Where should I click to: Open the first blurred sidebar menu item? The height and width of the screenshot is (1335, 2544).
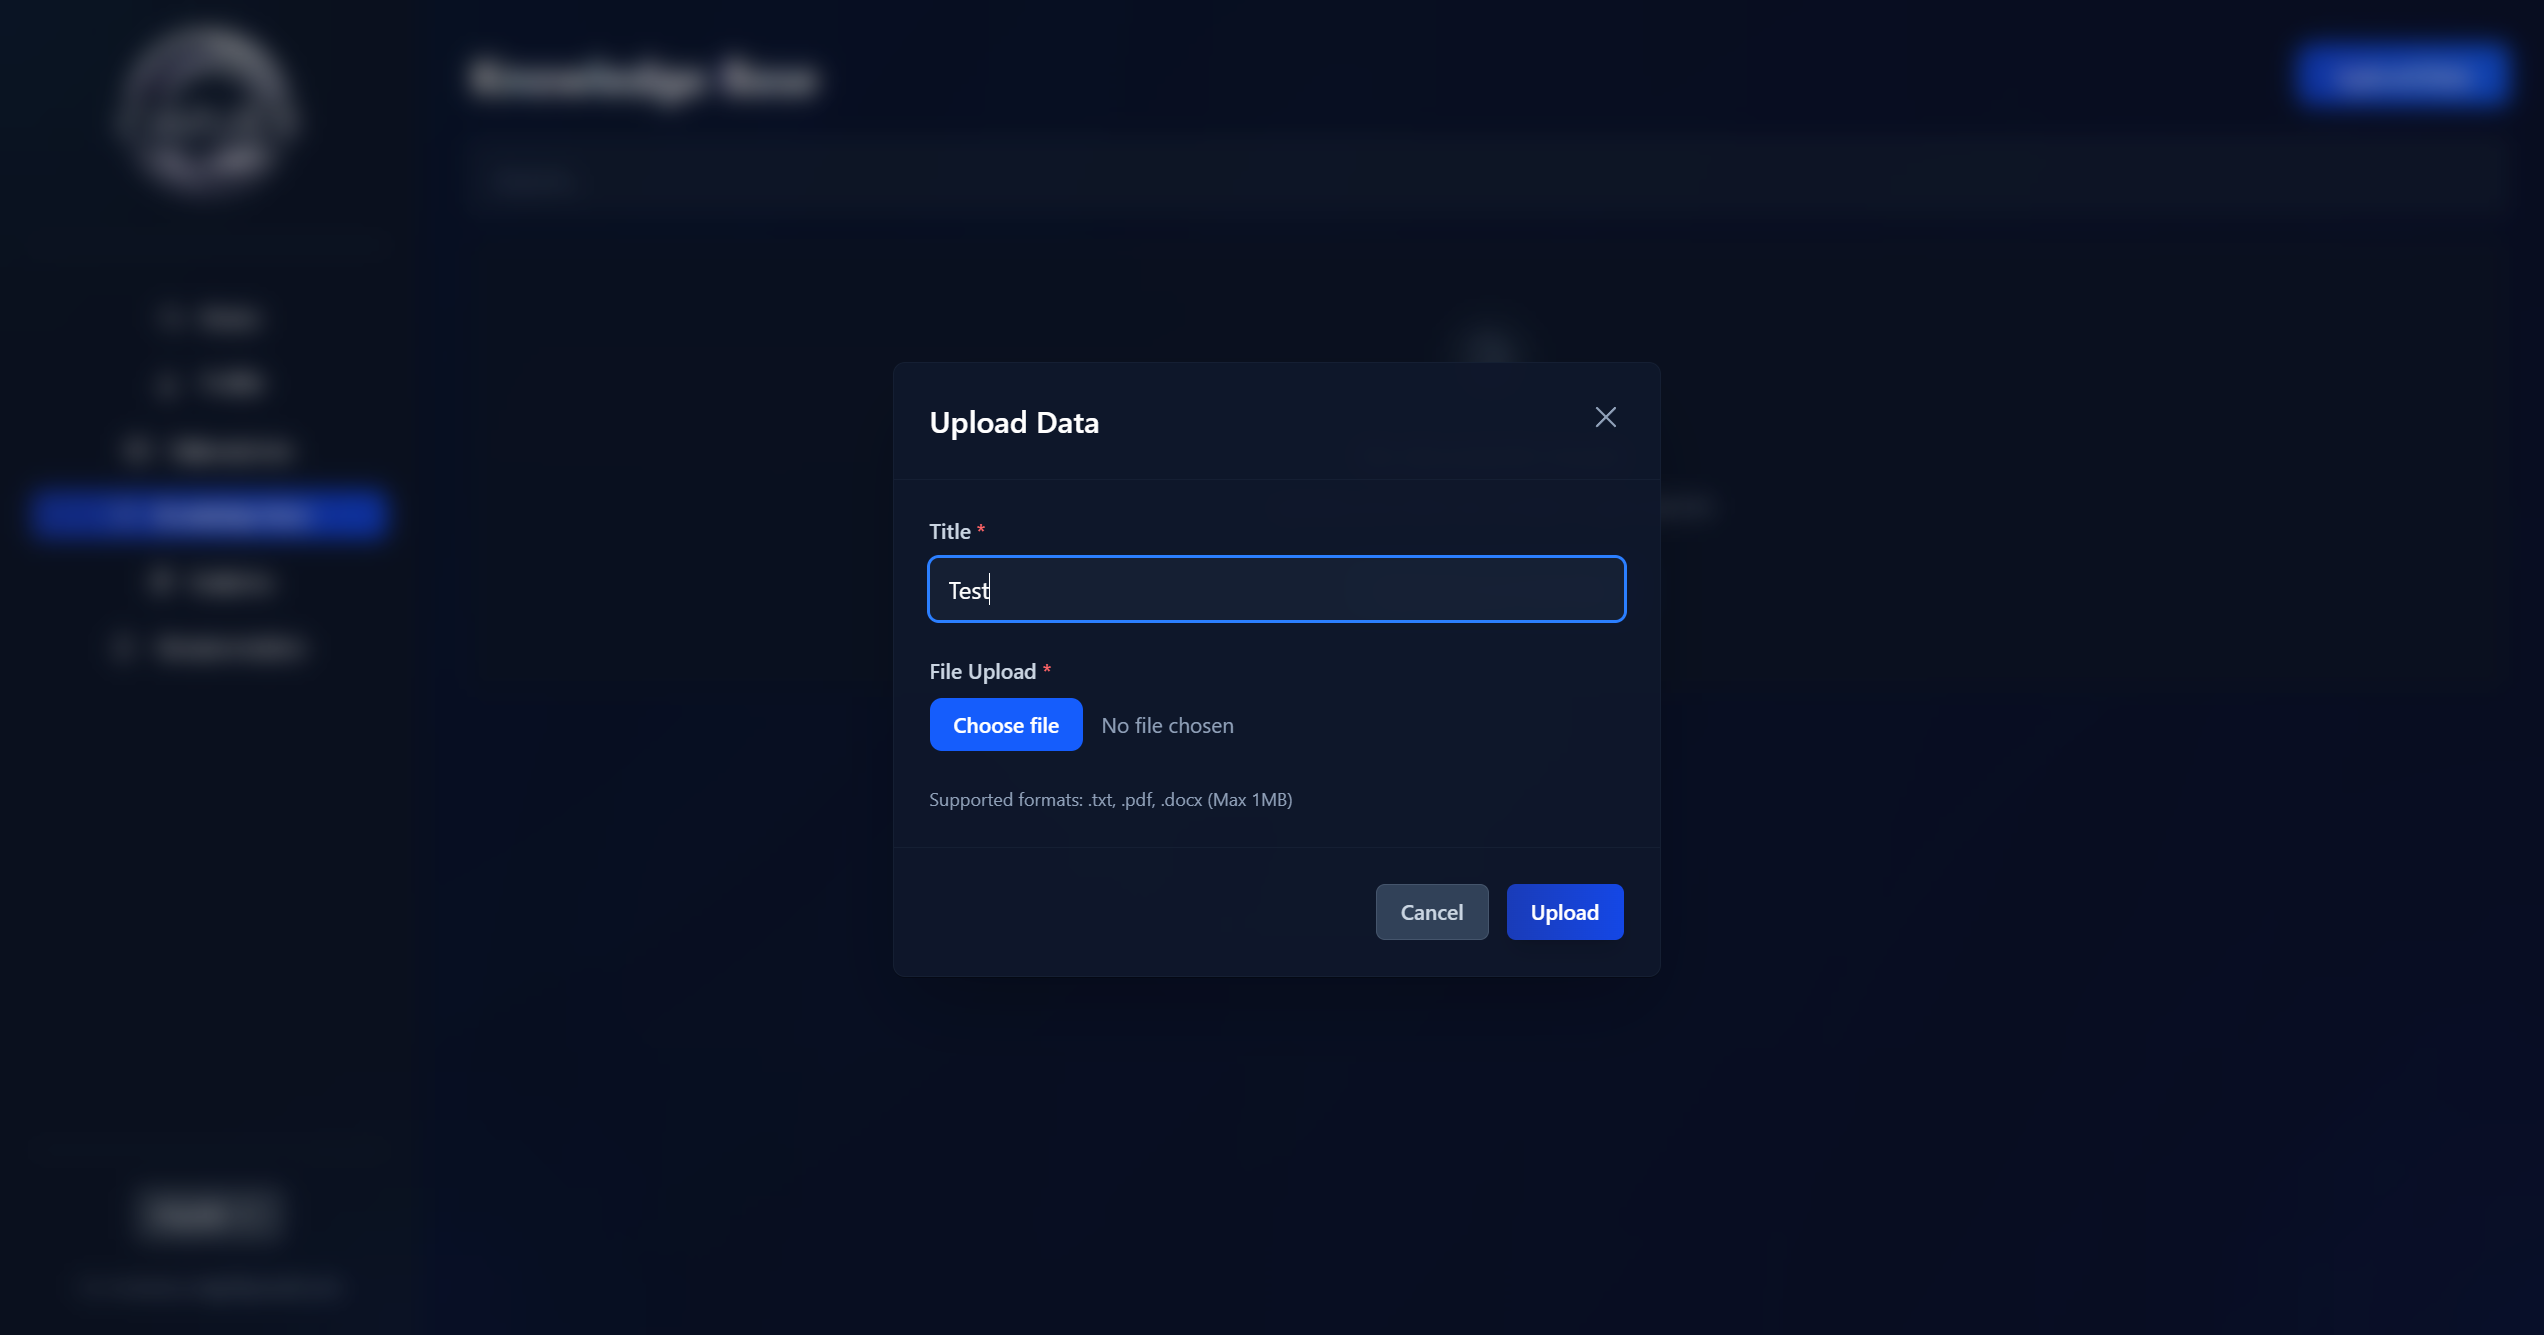(210, 318)
